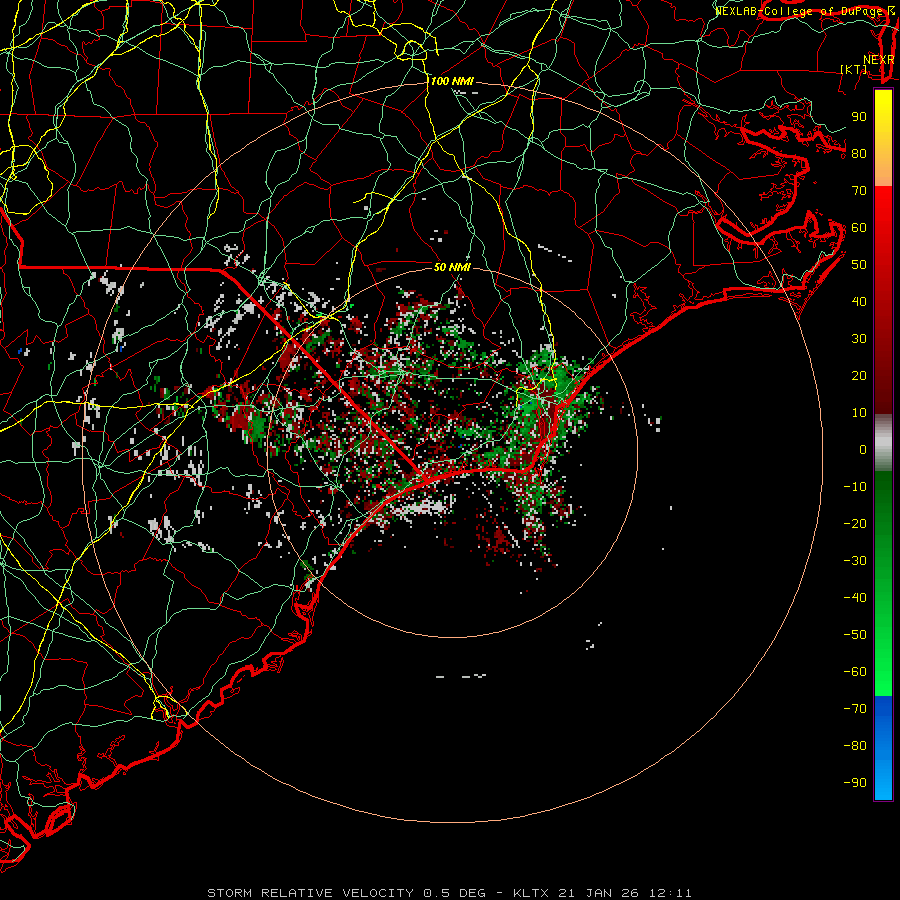Click the storm relative velocity caption at bottom
Image resolution: width=900 pixels, height=900 pixels.
[449, 893]
